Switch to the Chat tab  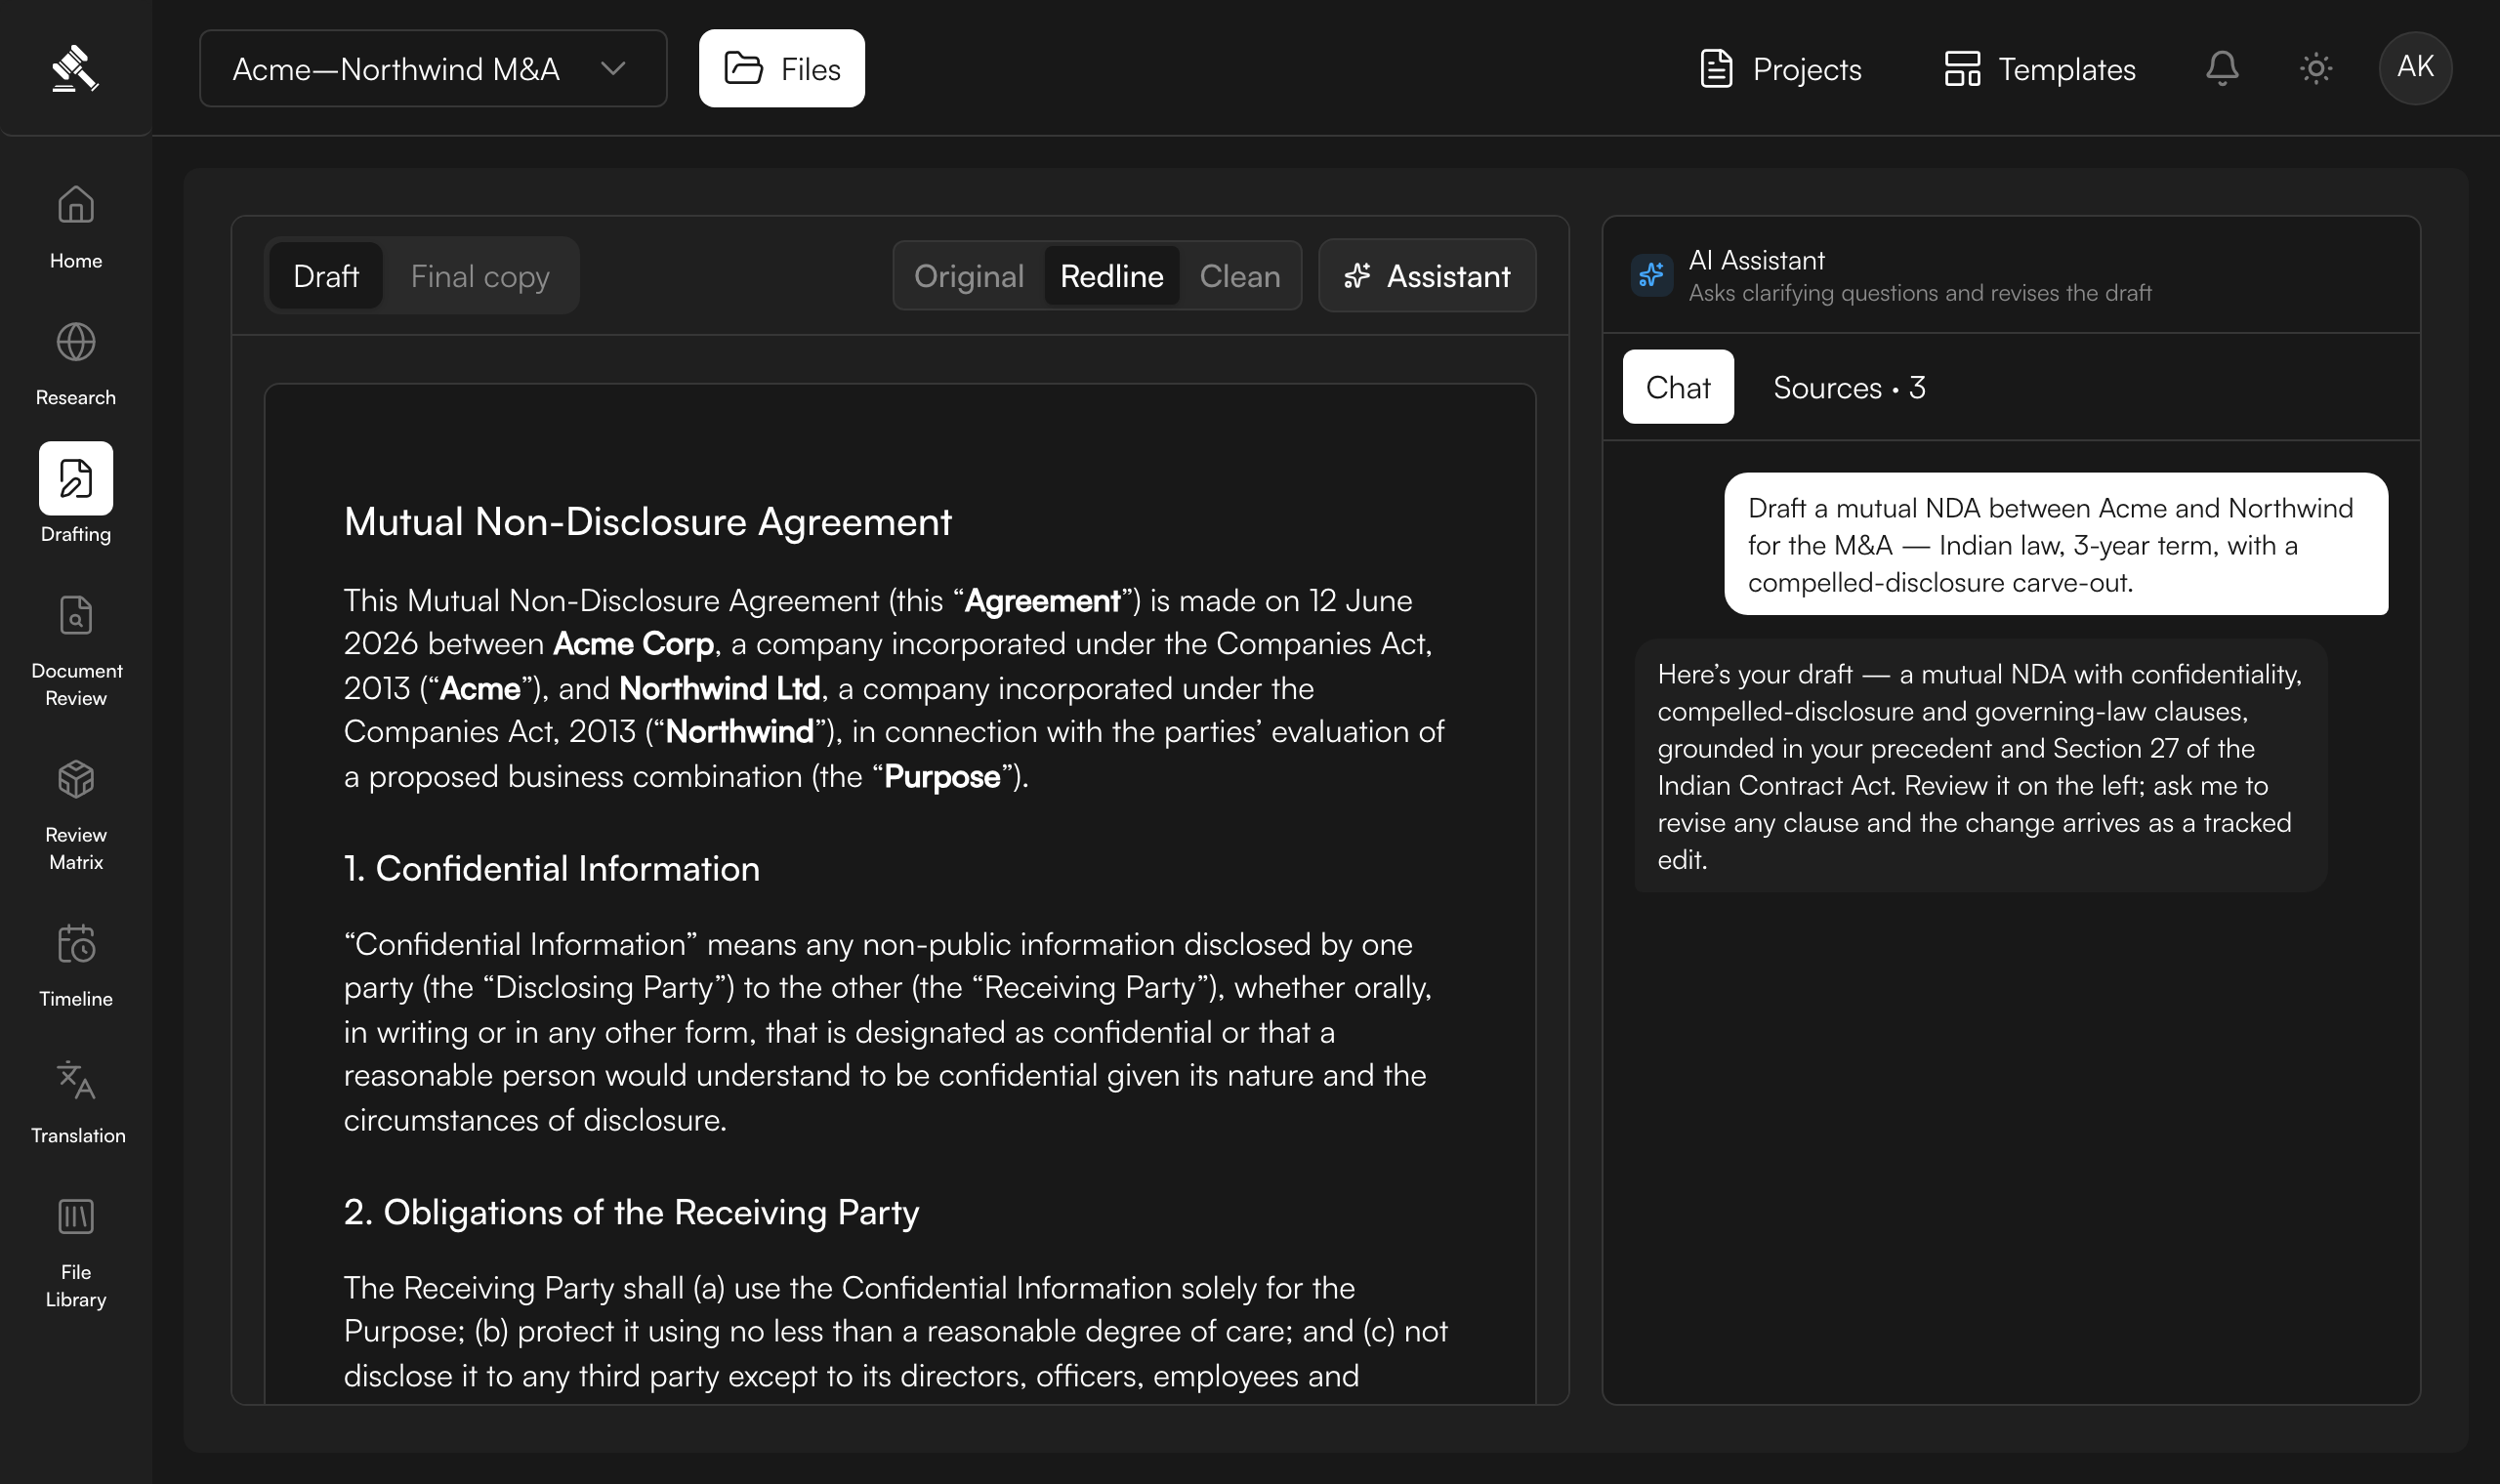[1678, 386]
